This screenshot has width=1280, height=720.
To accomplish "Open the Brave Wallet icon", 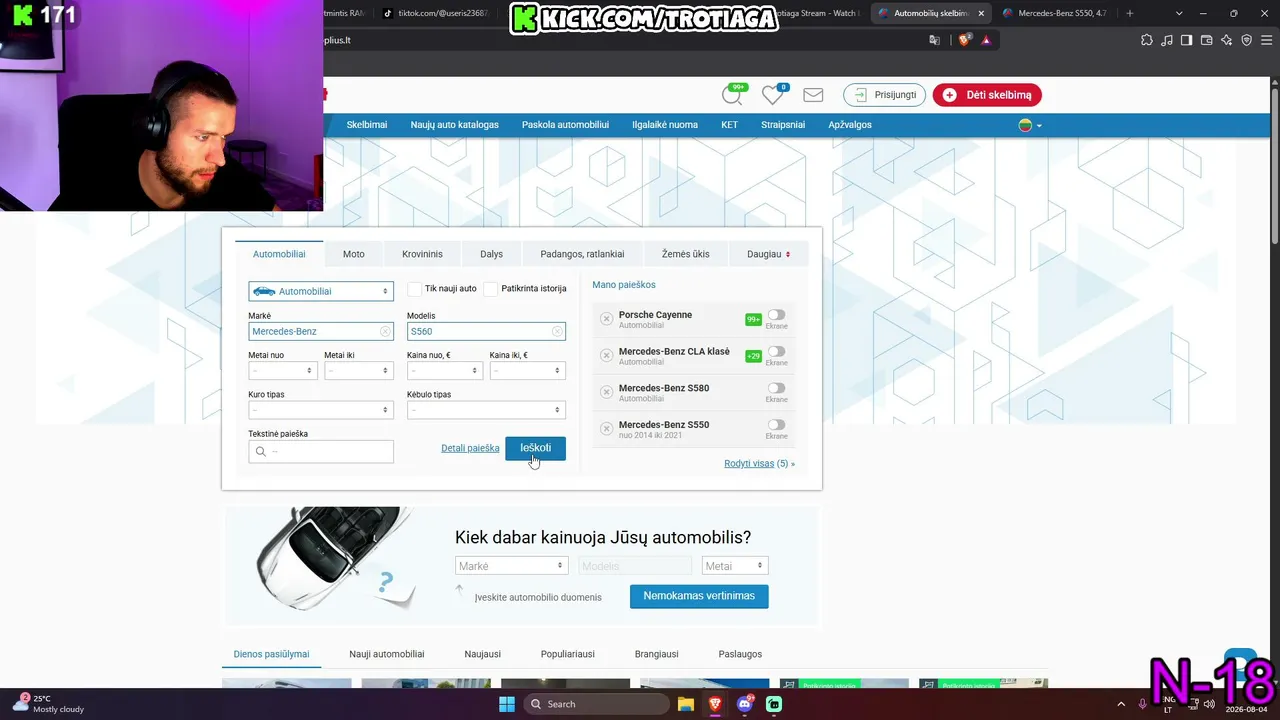I will coord(1206,40).
